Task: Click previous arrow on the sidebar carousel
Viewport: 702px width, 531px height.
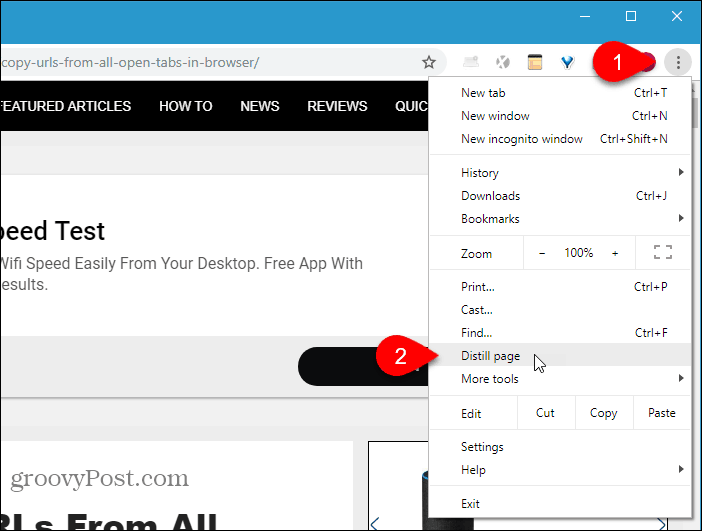Action: [375, 523]
